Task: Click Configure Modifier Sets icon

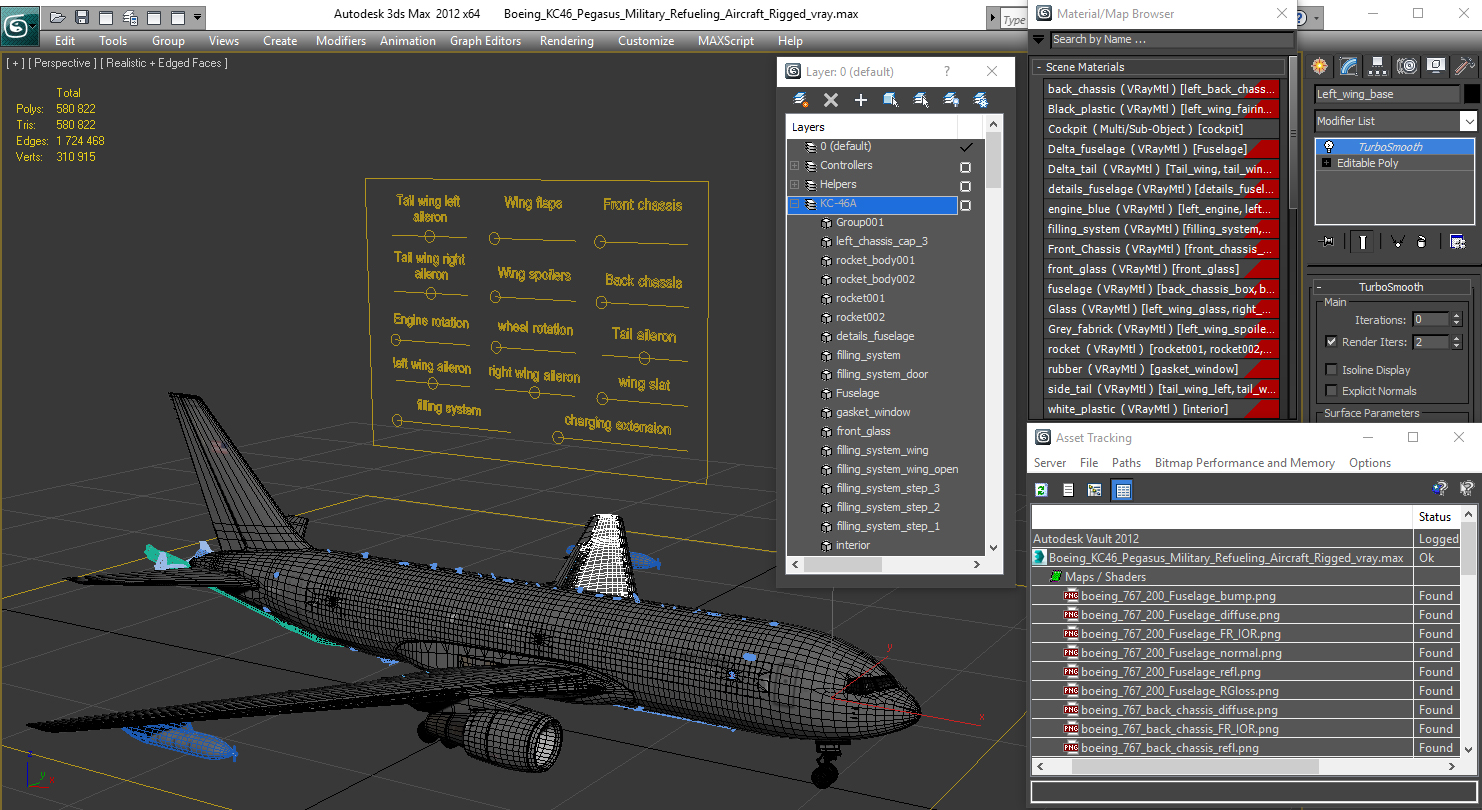Action: point(1457,241)
